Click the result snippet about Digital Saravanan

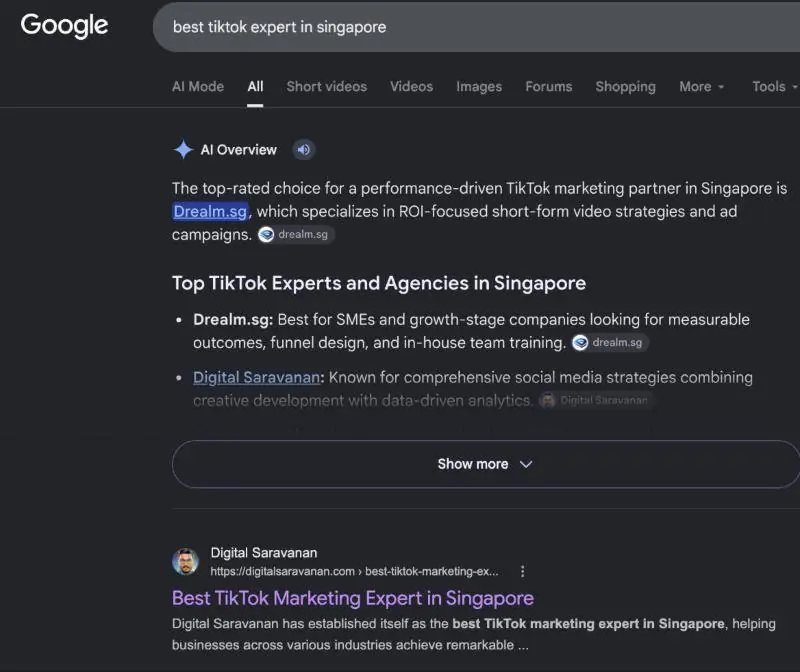coord(473,634)
